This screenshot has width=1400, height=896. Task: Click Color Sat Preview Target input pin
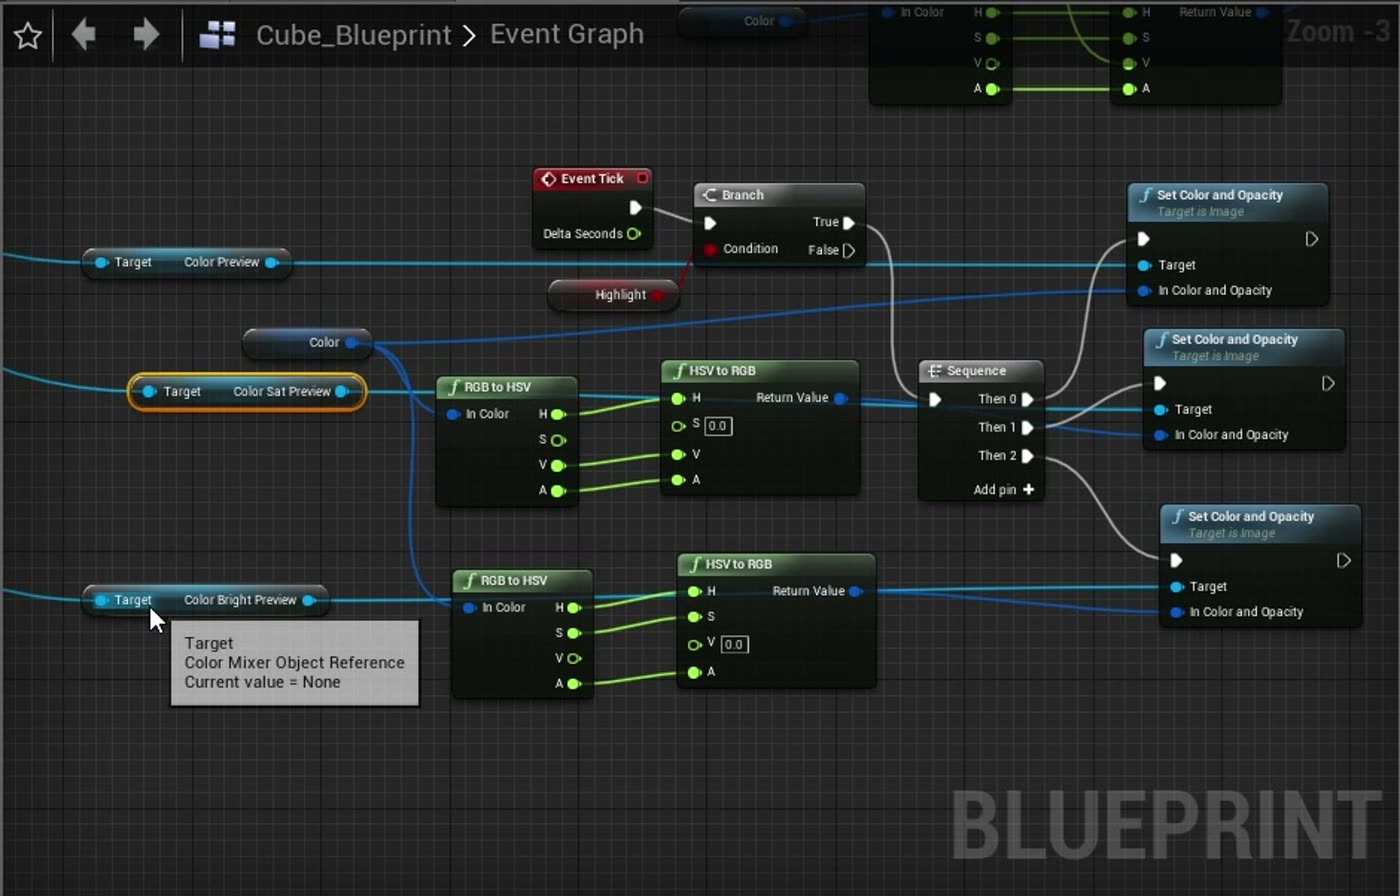149,391
